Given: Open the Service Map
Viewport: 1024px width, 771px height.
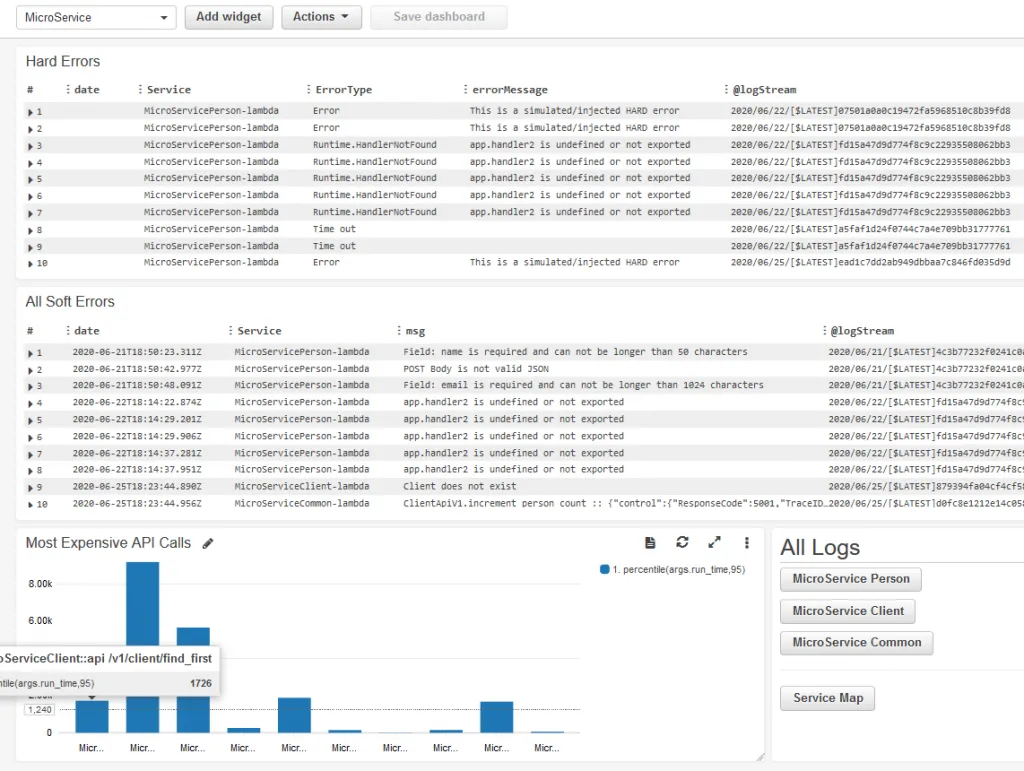Looking at the screenshot, I should click(x=827, y=698).
